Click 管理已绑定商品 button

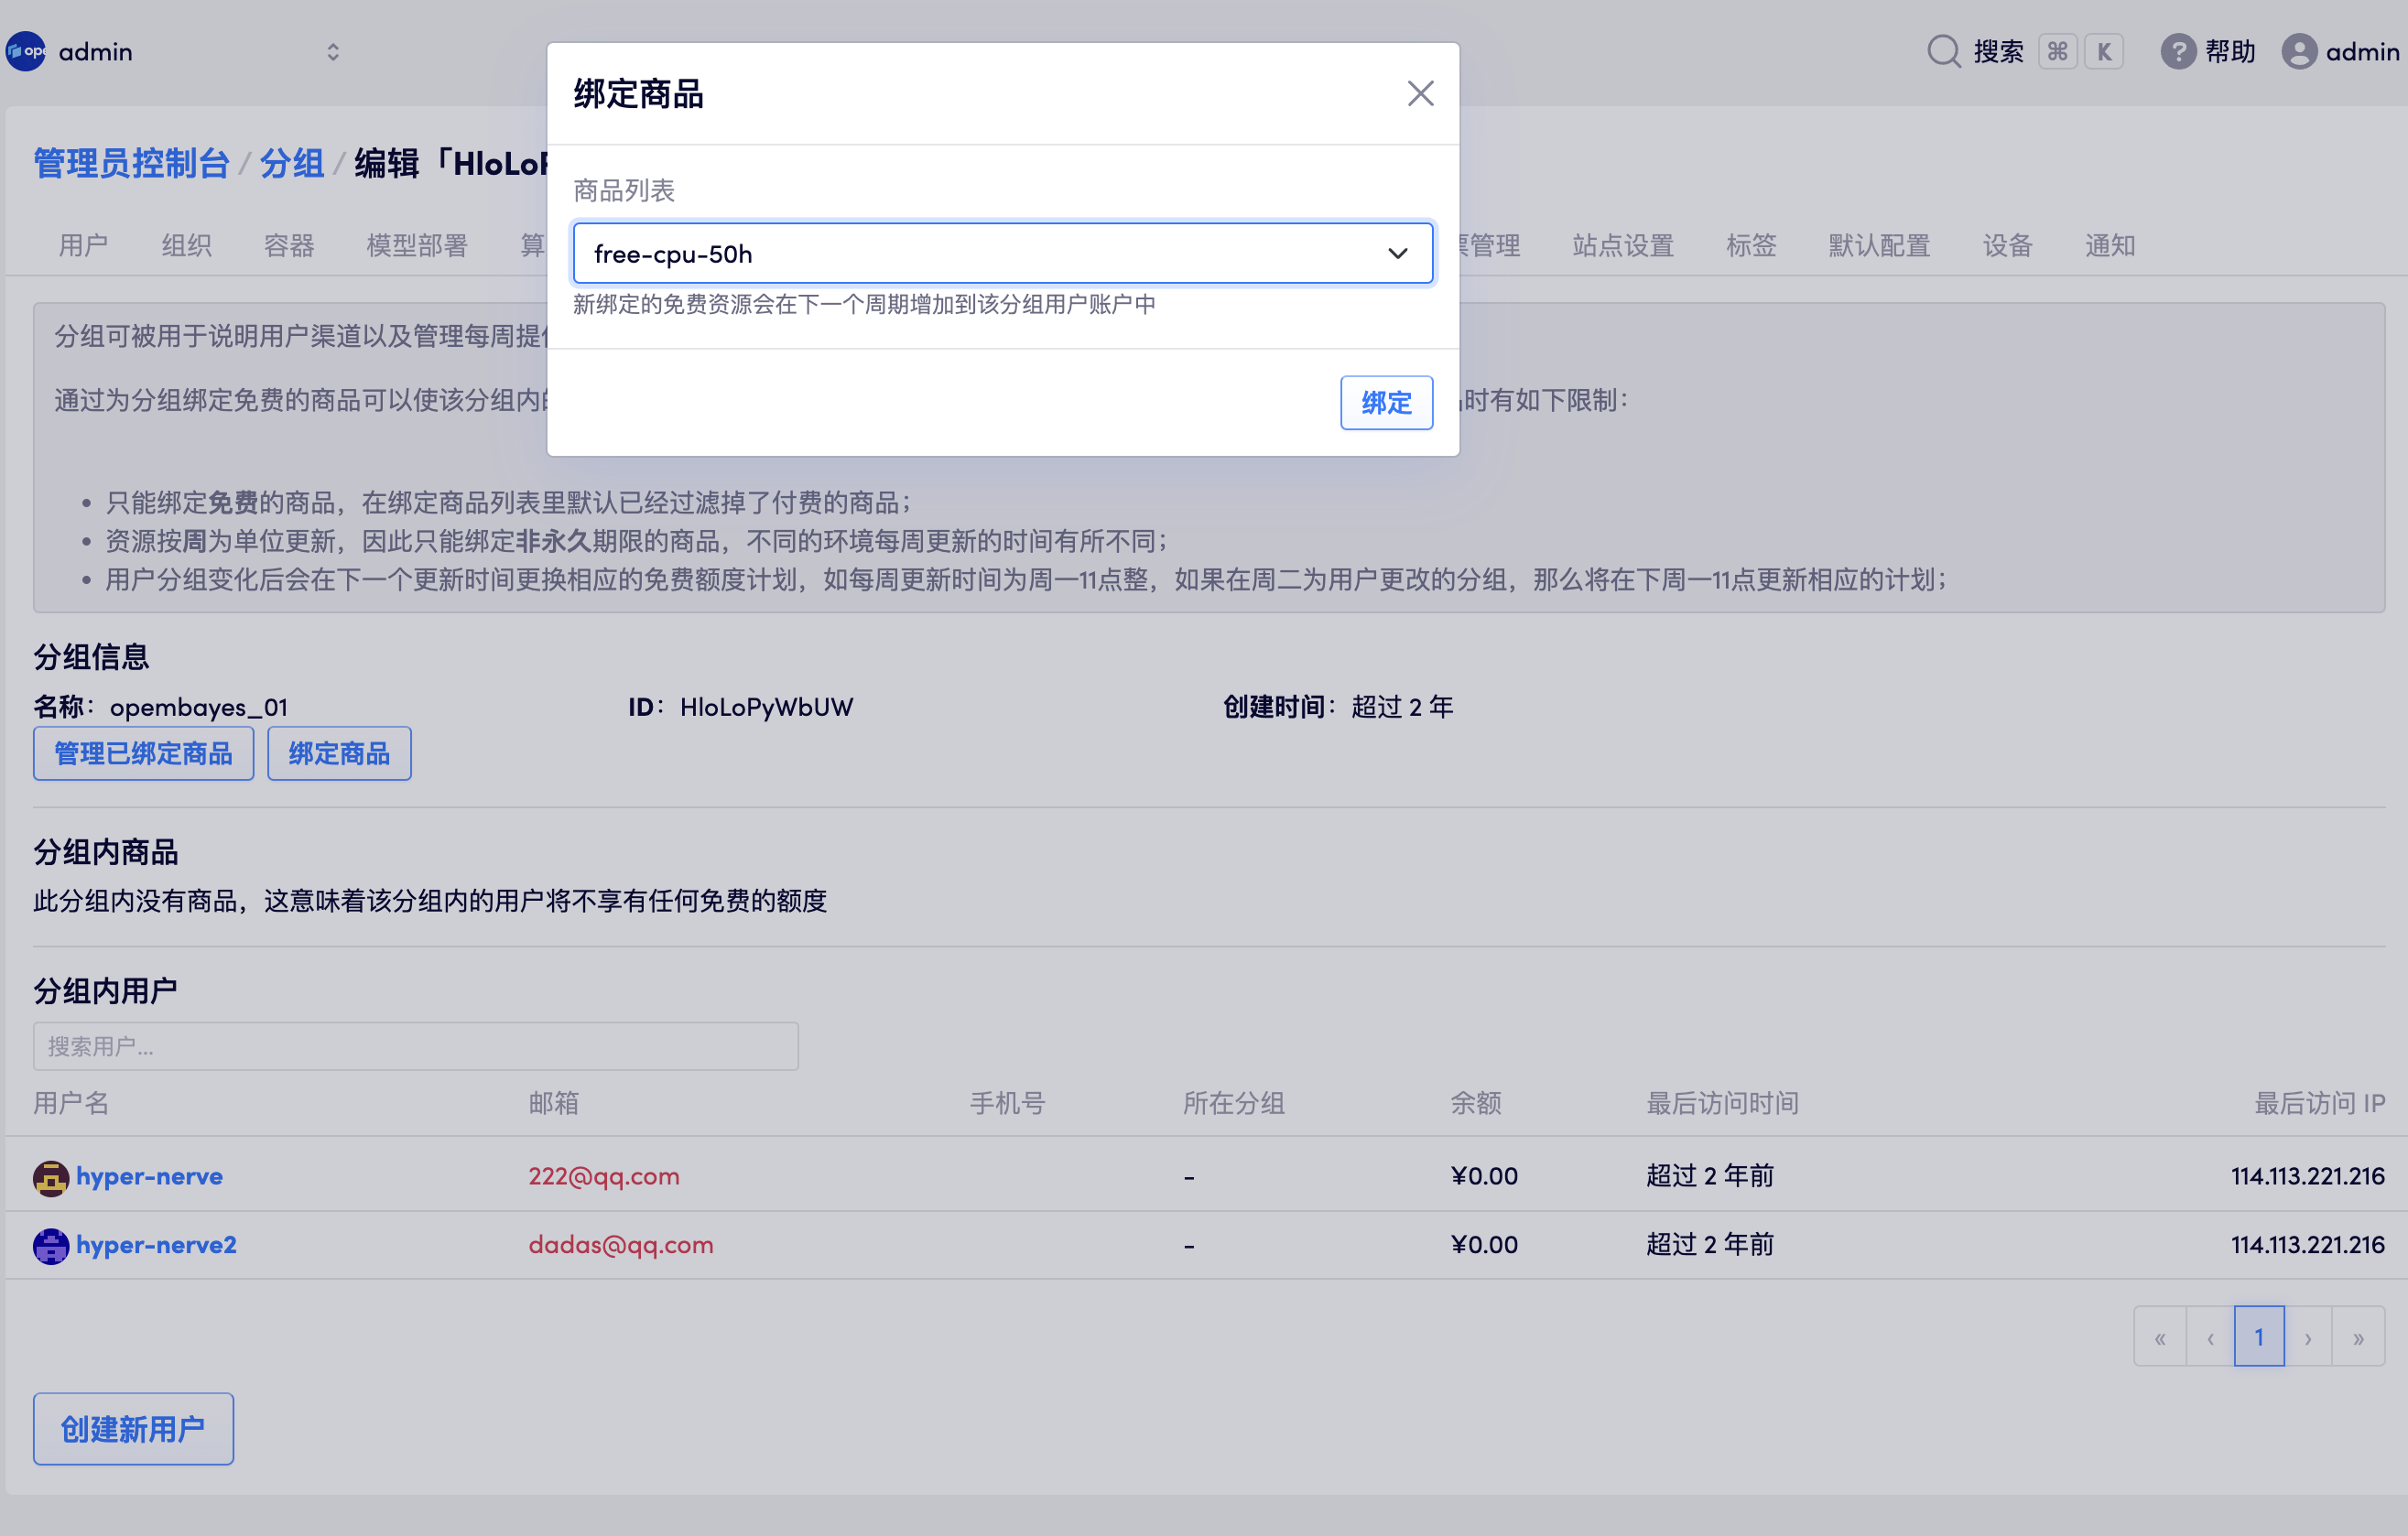pyautogui.click(x=143, y=753)
